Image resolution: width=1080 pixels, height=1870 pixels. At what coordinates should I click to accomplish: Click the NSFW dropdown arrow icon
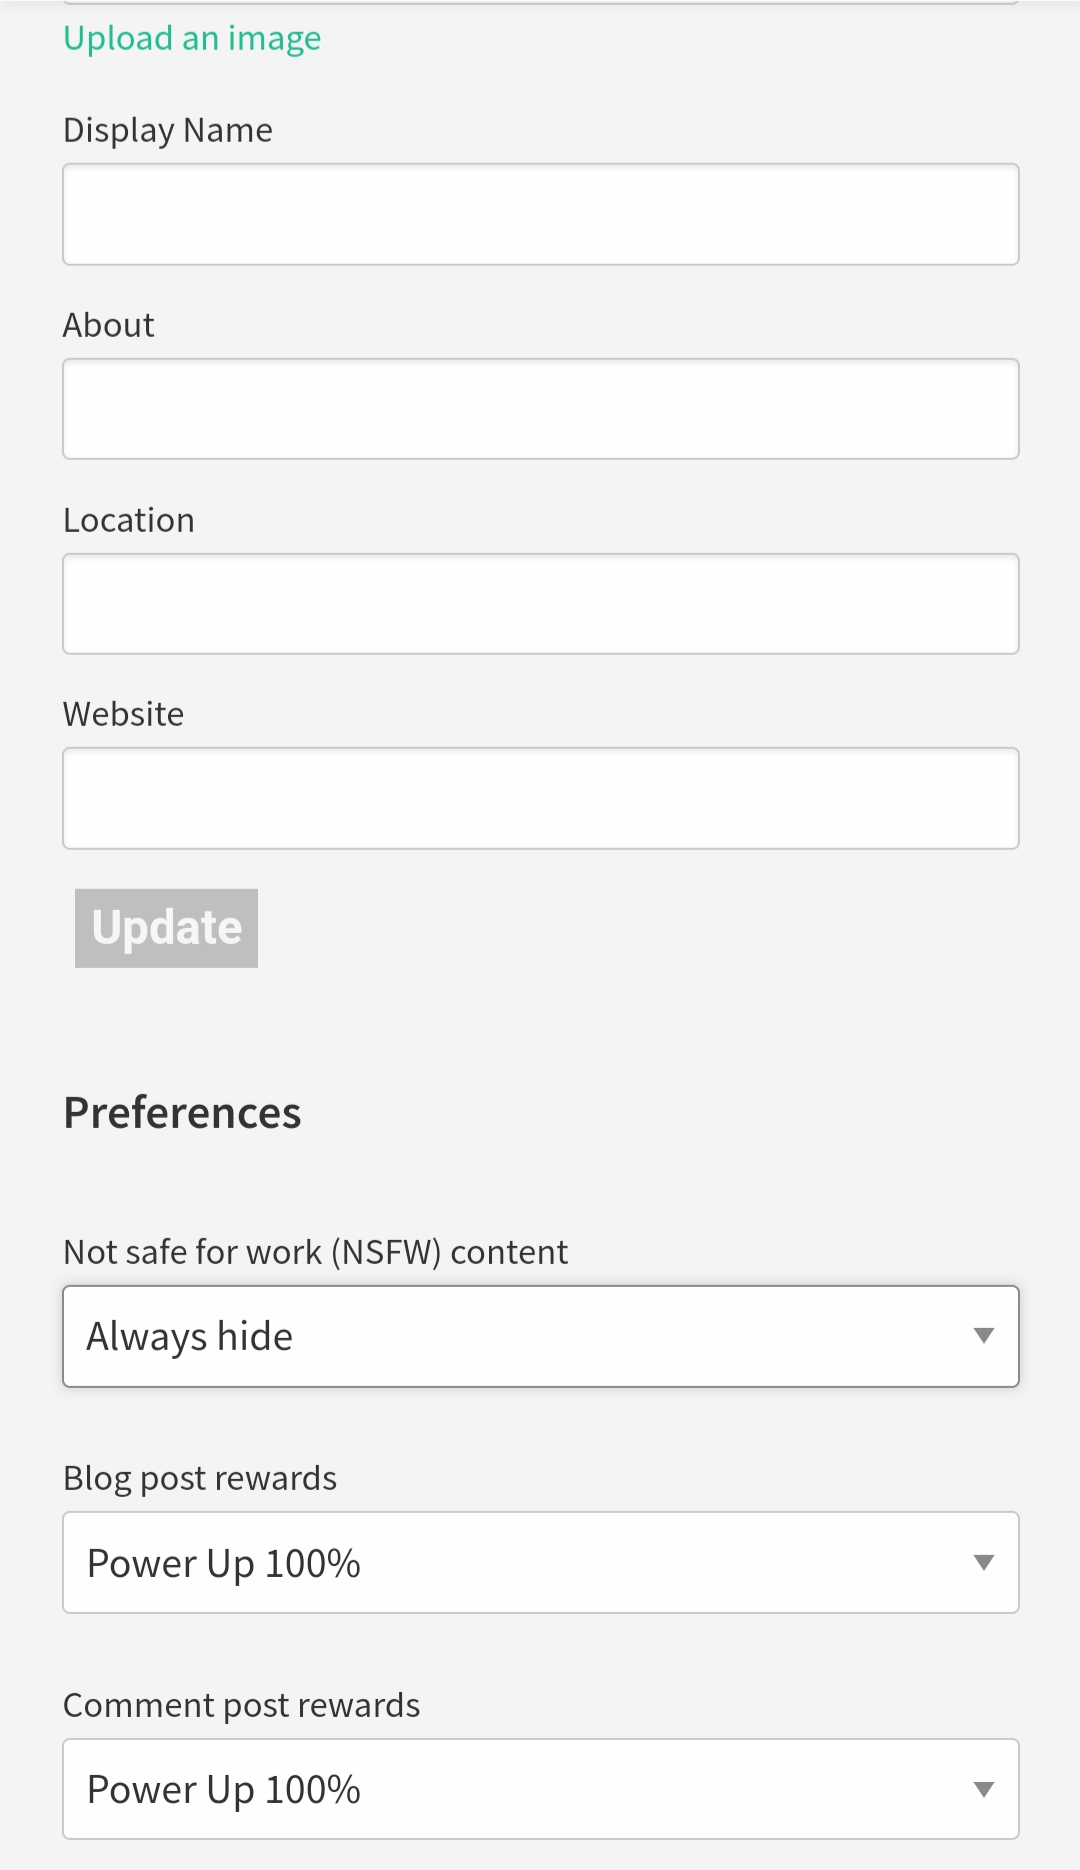point(984,1336)
